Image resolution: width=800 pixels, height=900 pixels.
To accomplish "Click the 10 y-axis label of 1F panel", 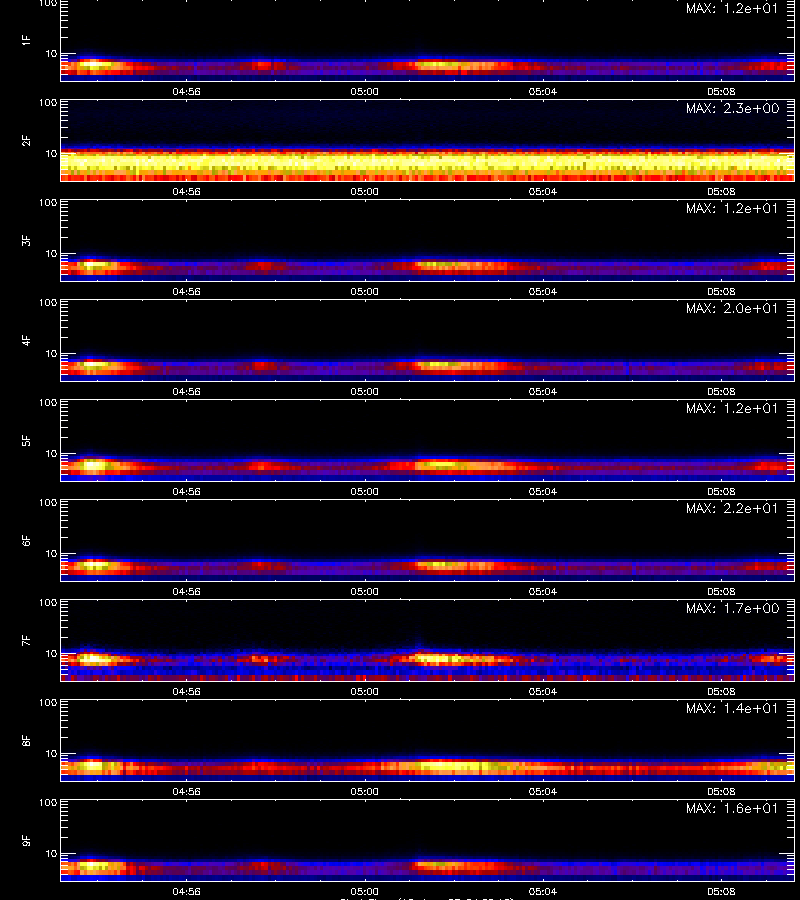I will (x=51, y=53).
